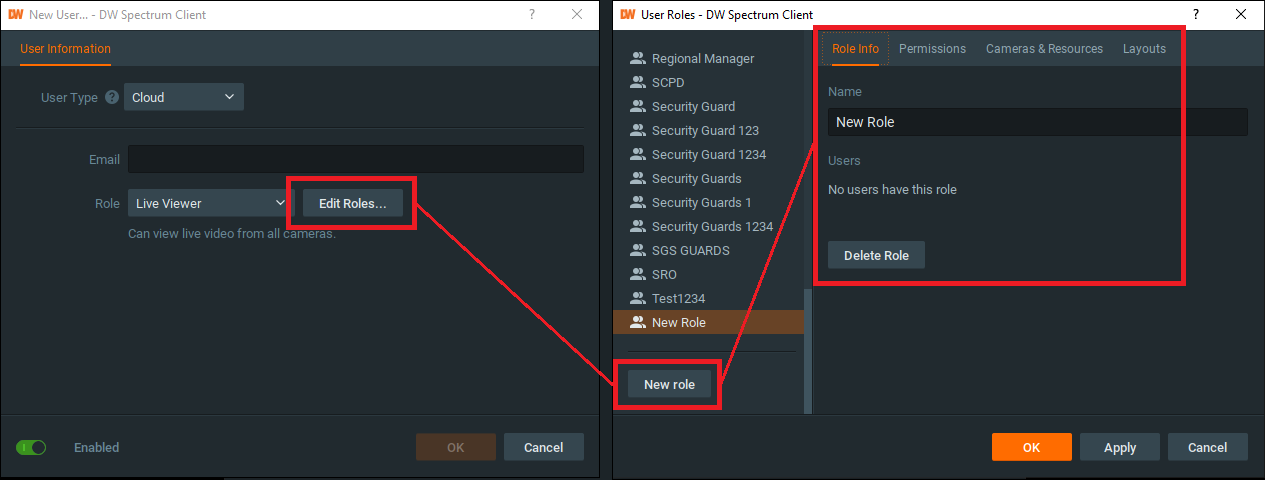The width and height of the screenshot is (1265, 480).
Task: Go to the Layouts tab
Action: (x=1144, y=49)
